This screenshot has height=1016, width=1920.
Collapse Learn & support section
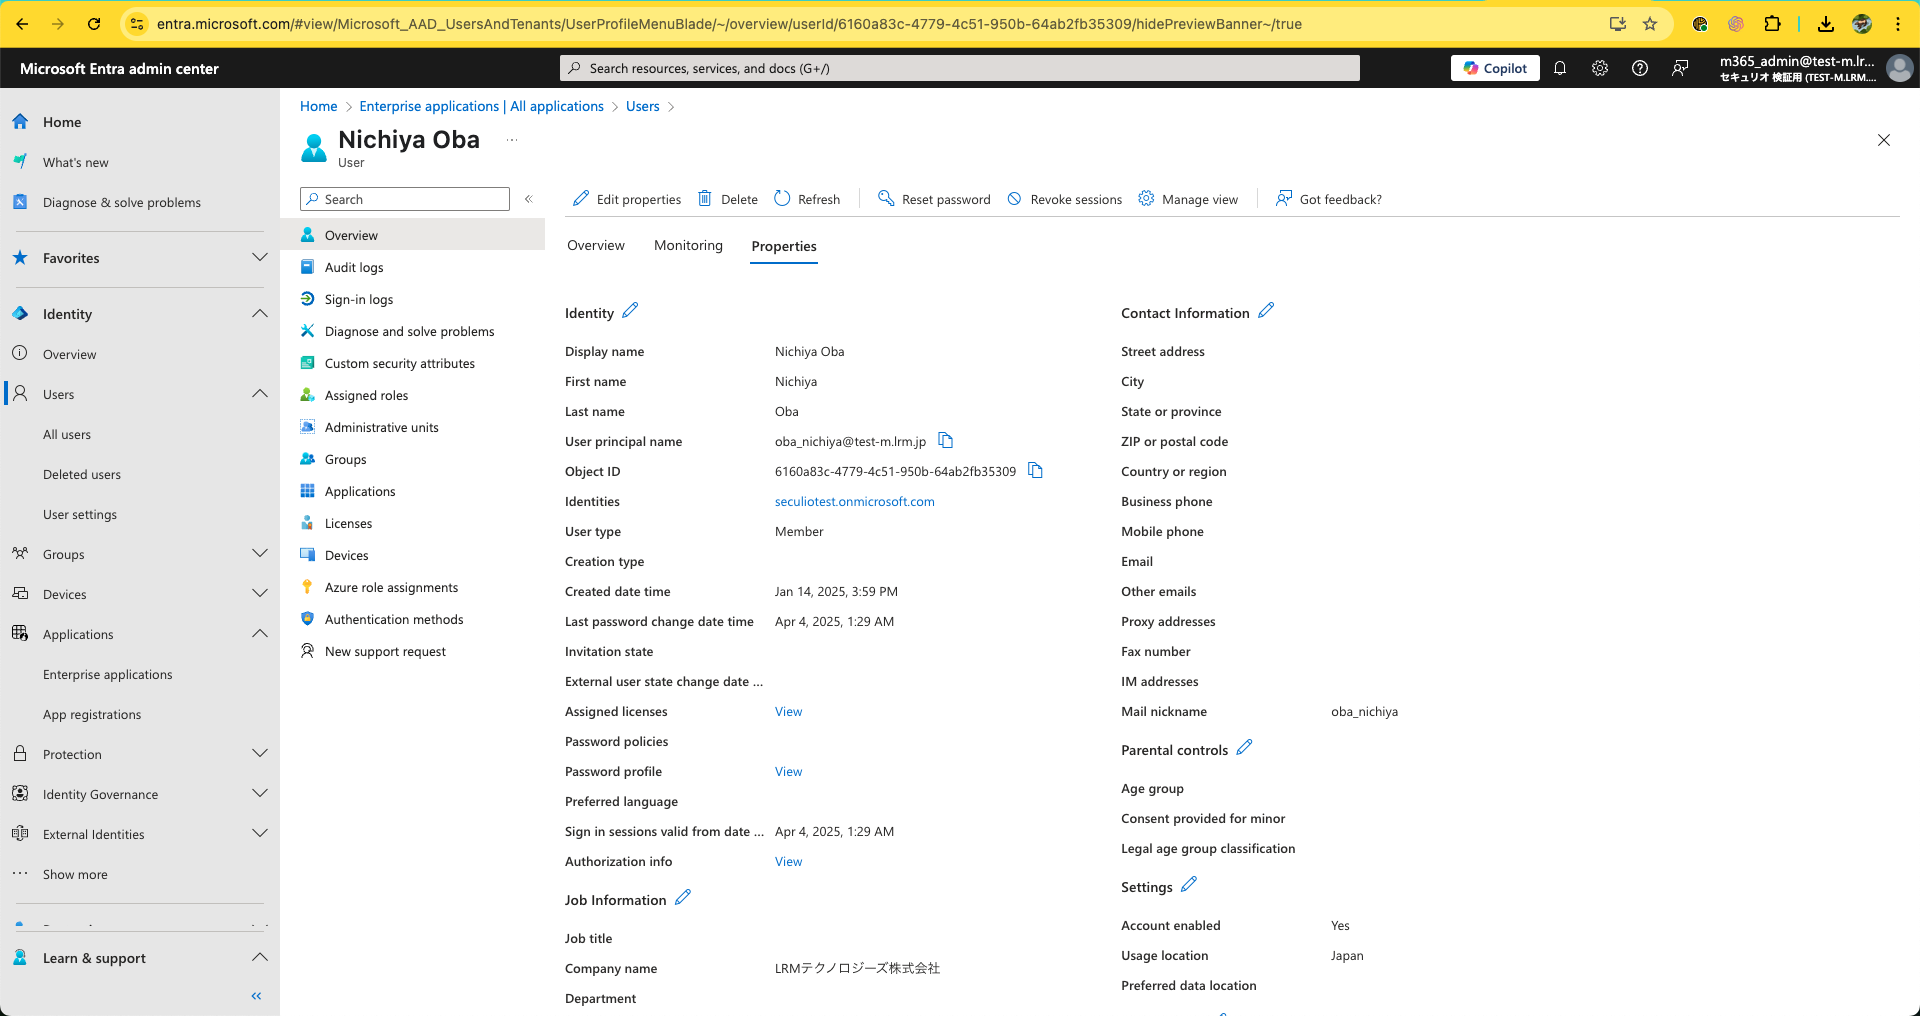260,958
